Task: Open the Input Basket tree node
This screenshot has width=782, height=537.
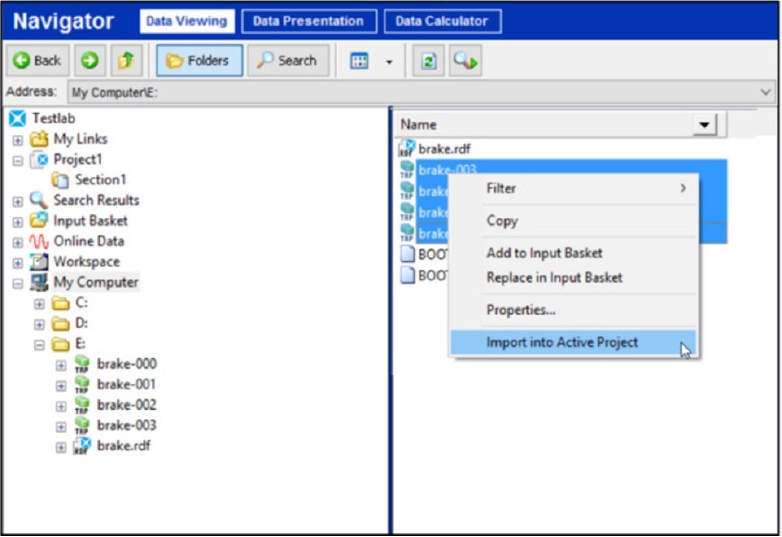Action: [x=90, y=221]
